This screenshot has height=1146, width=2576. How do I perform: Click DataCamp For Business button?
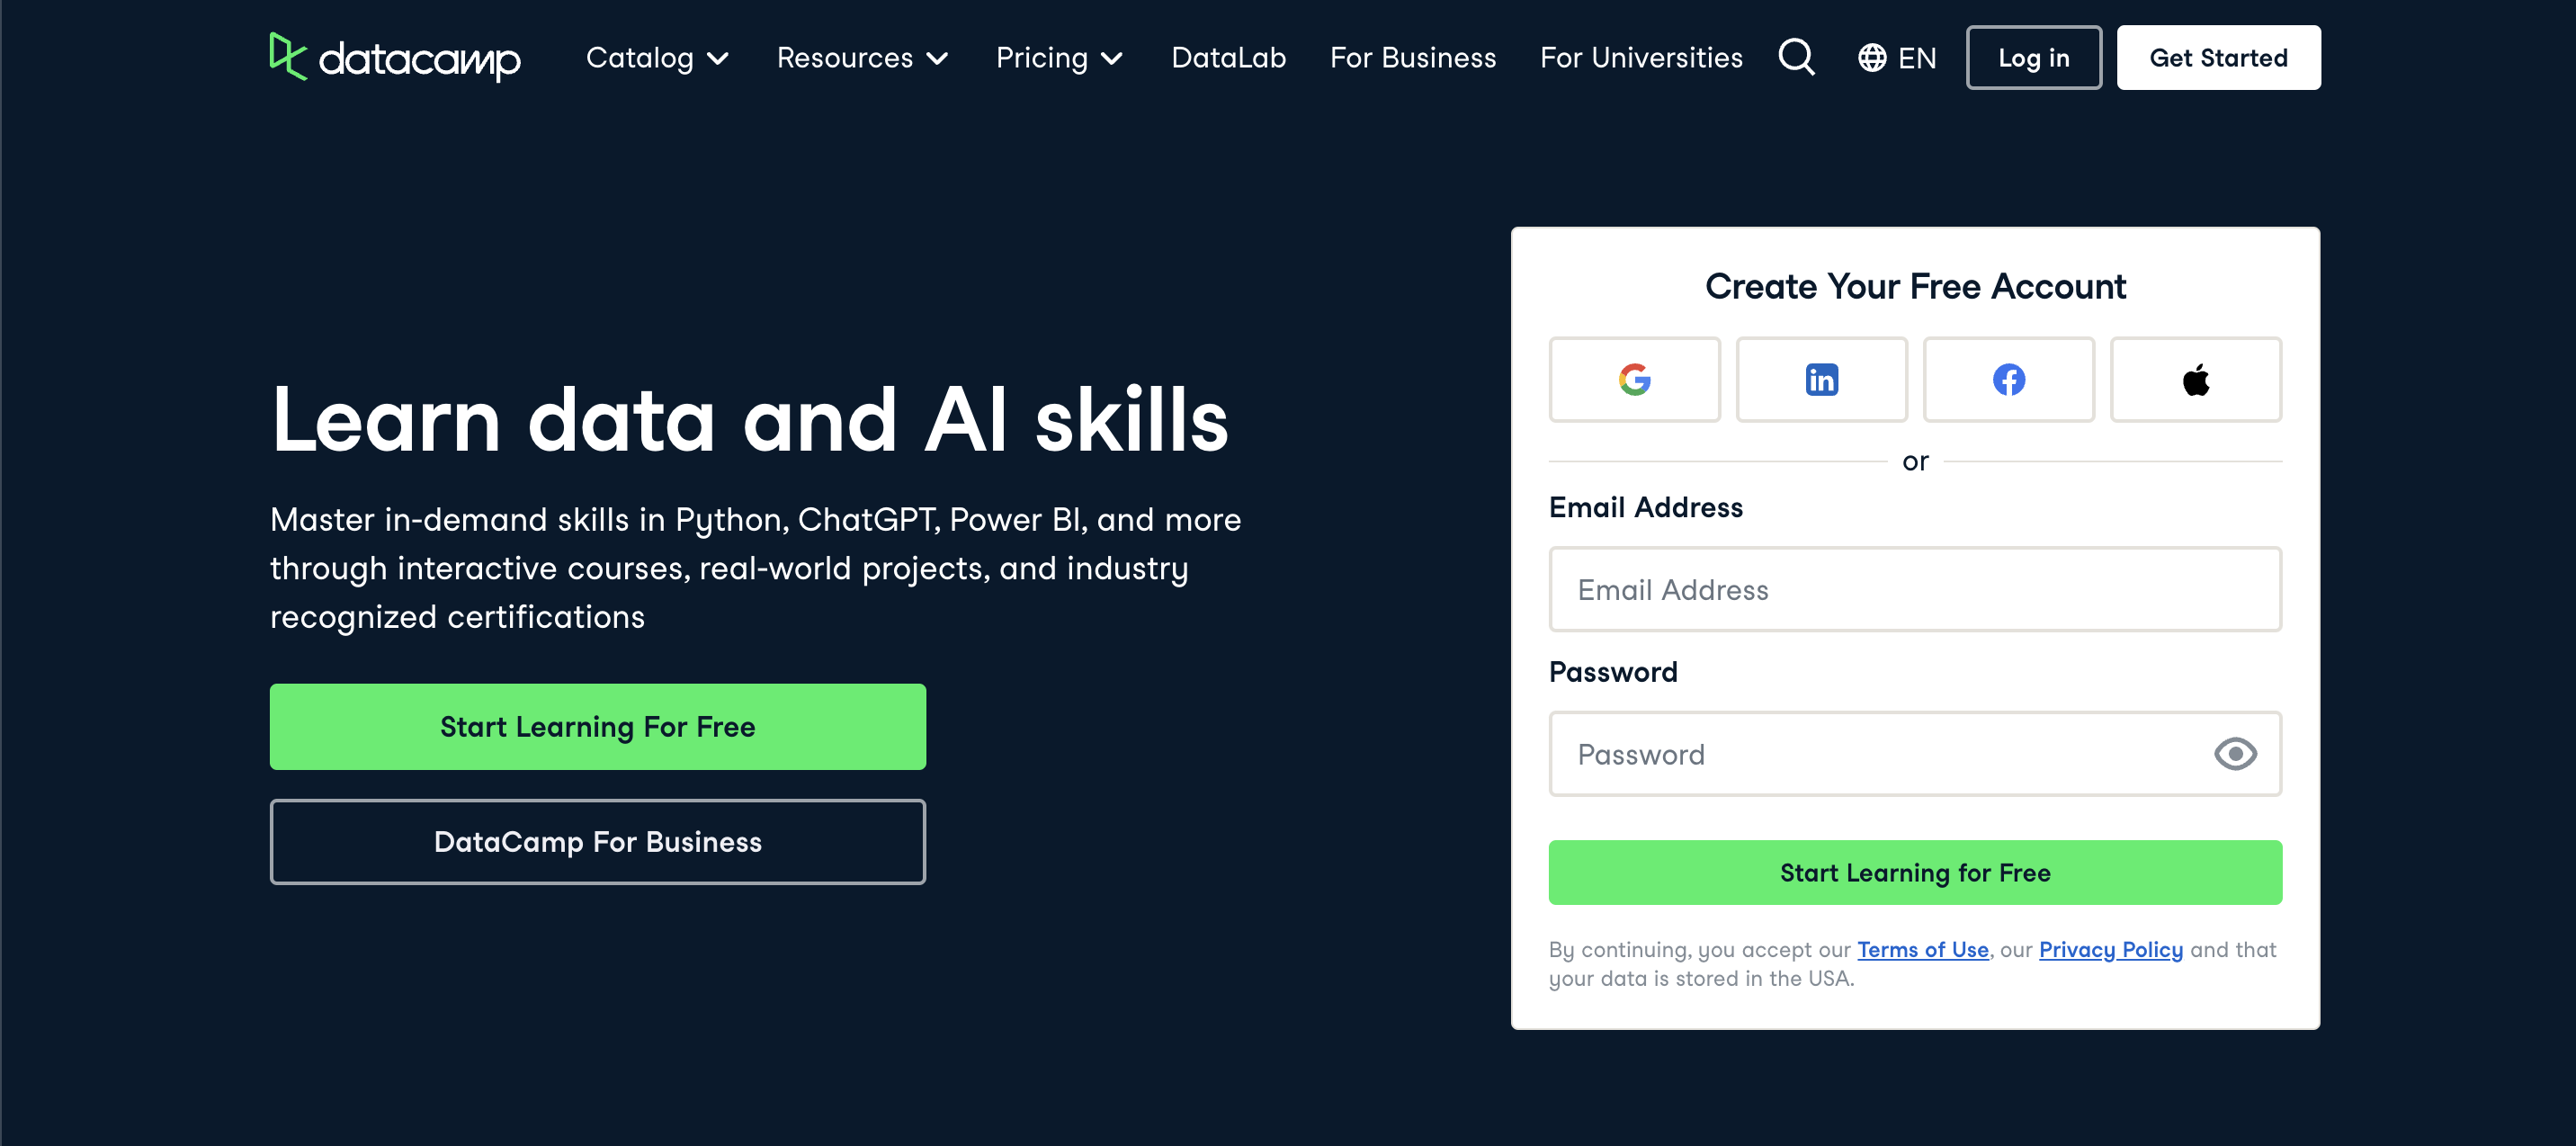[x=597, y=842]
